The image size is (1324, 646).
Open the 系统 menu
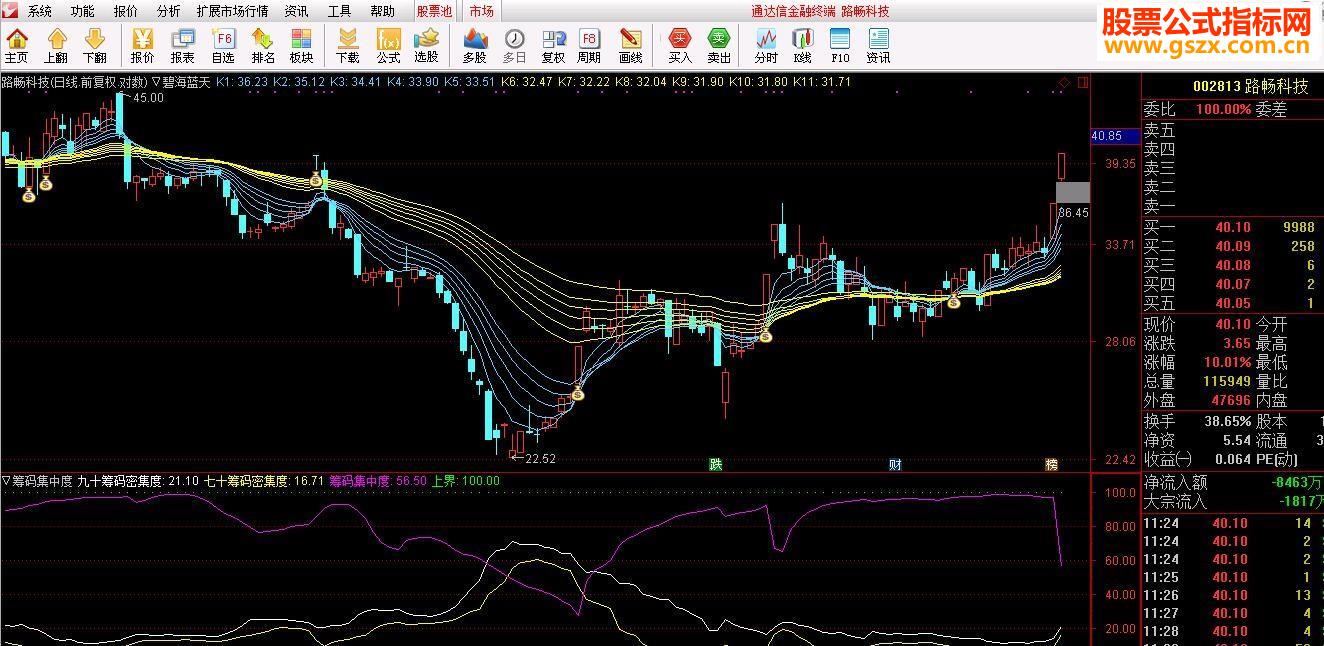tap(40, 12)
